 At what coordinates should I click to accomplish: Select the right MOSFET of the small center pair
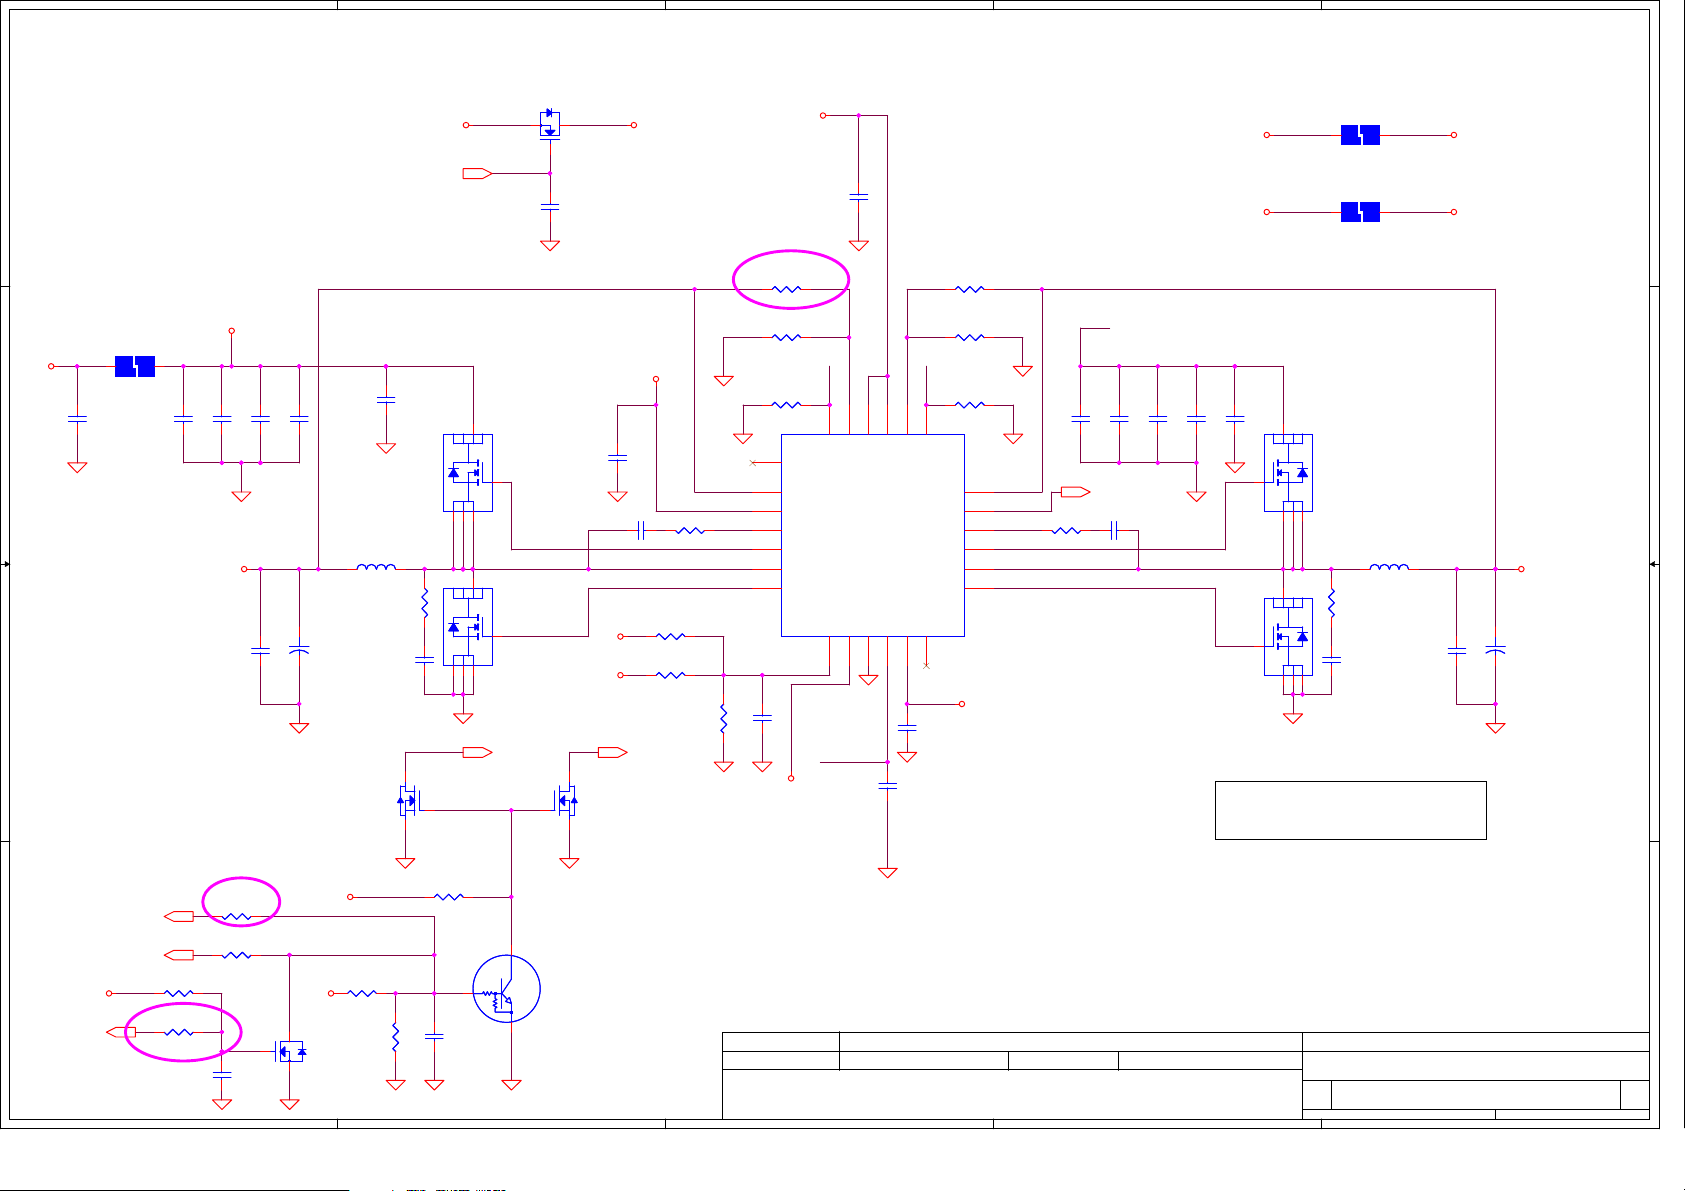point(567,800)
